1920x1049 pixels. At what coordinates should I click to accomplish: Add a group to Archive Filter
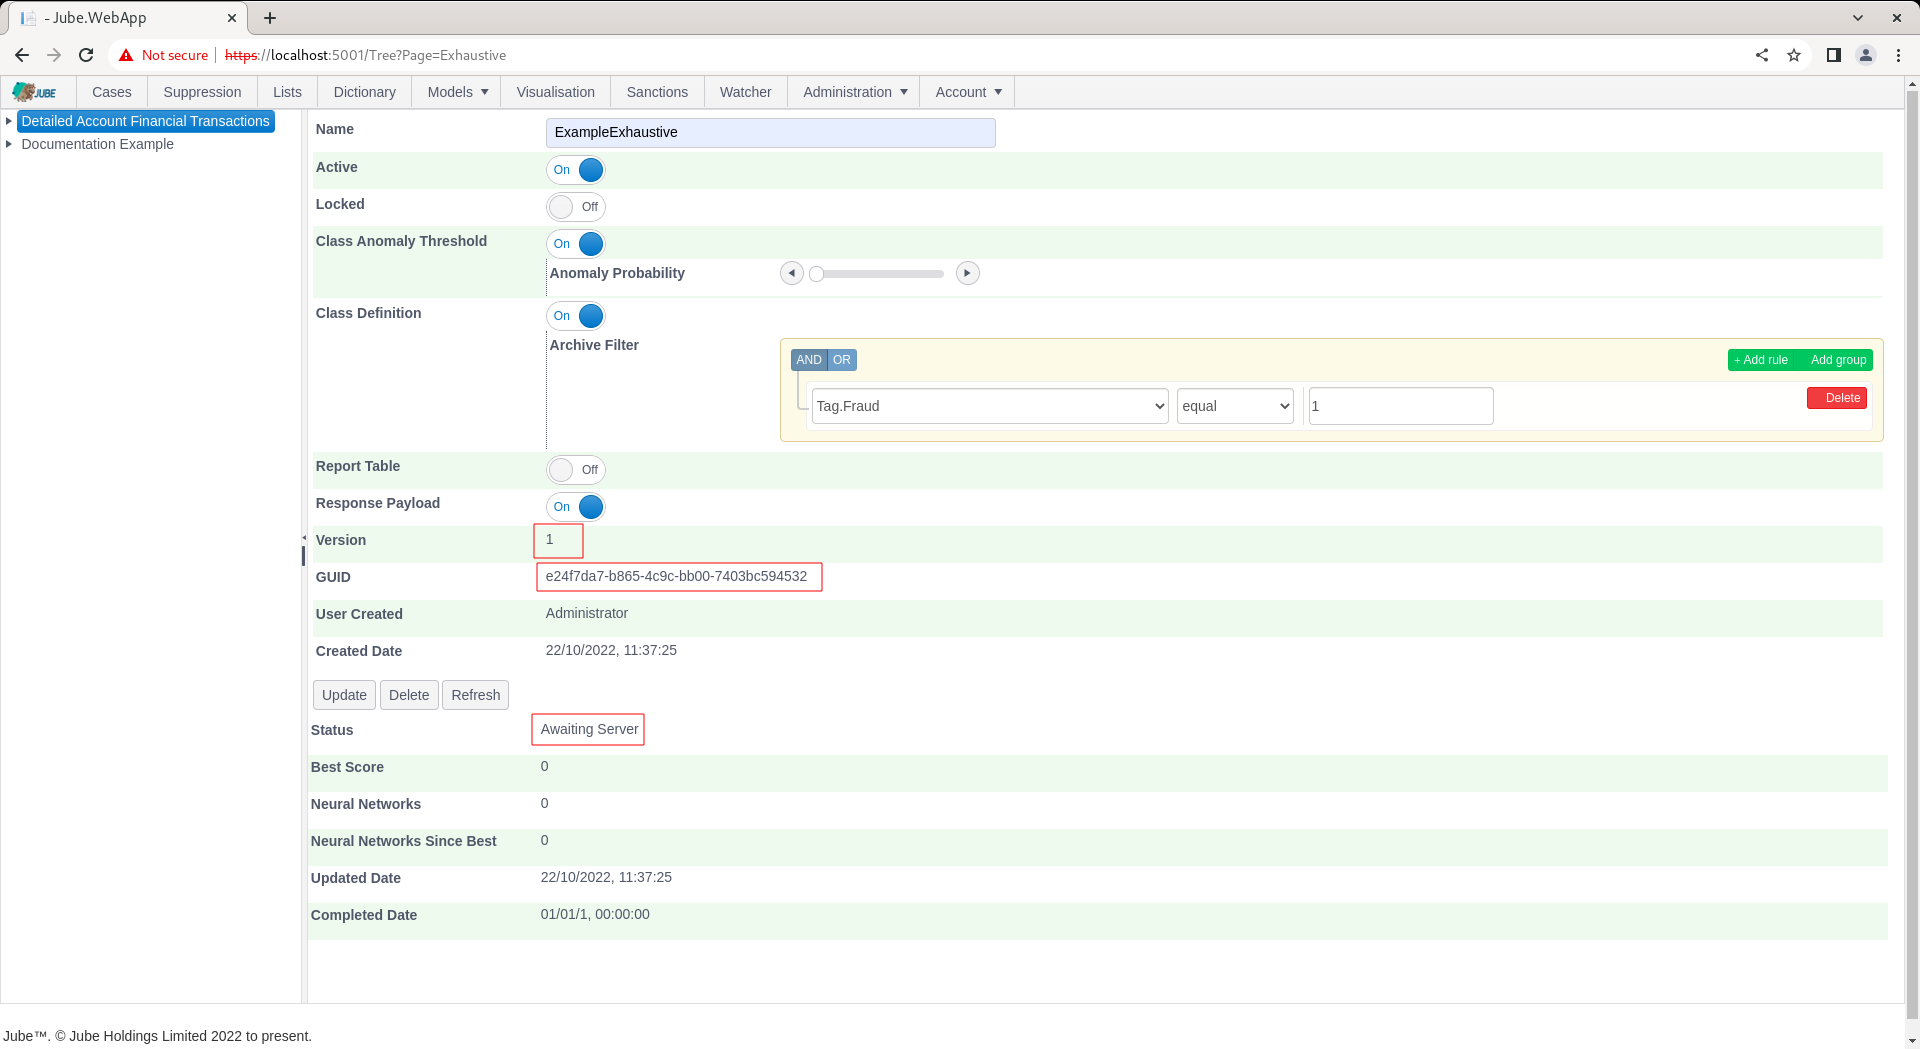pyautogui.click(x=1838, y=360)
